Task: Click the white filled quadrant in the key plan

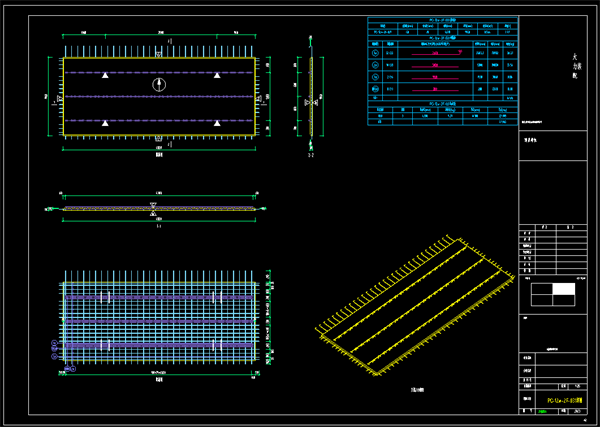Action: click(564, 289)
